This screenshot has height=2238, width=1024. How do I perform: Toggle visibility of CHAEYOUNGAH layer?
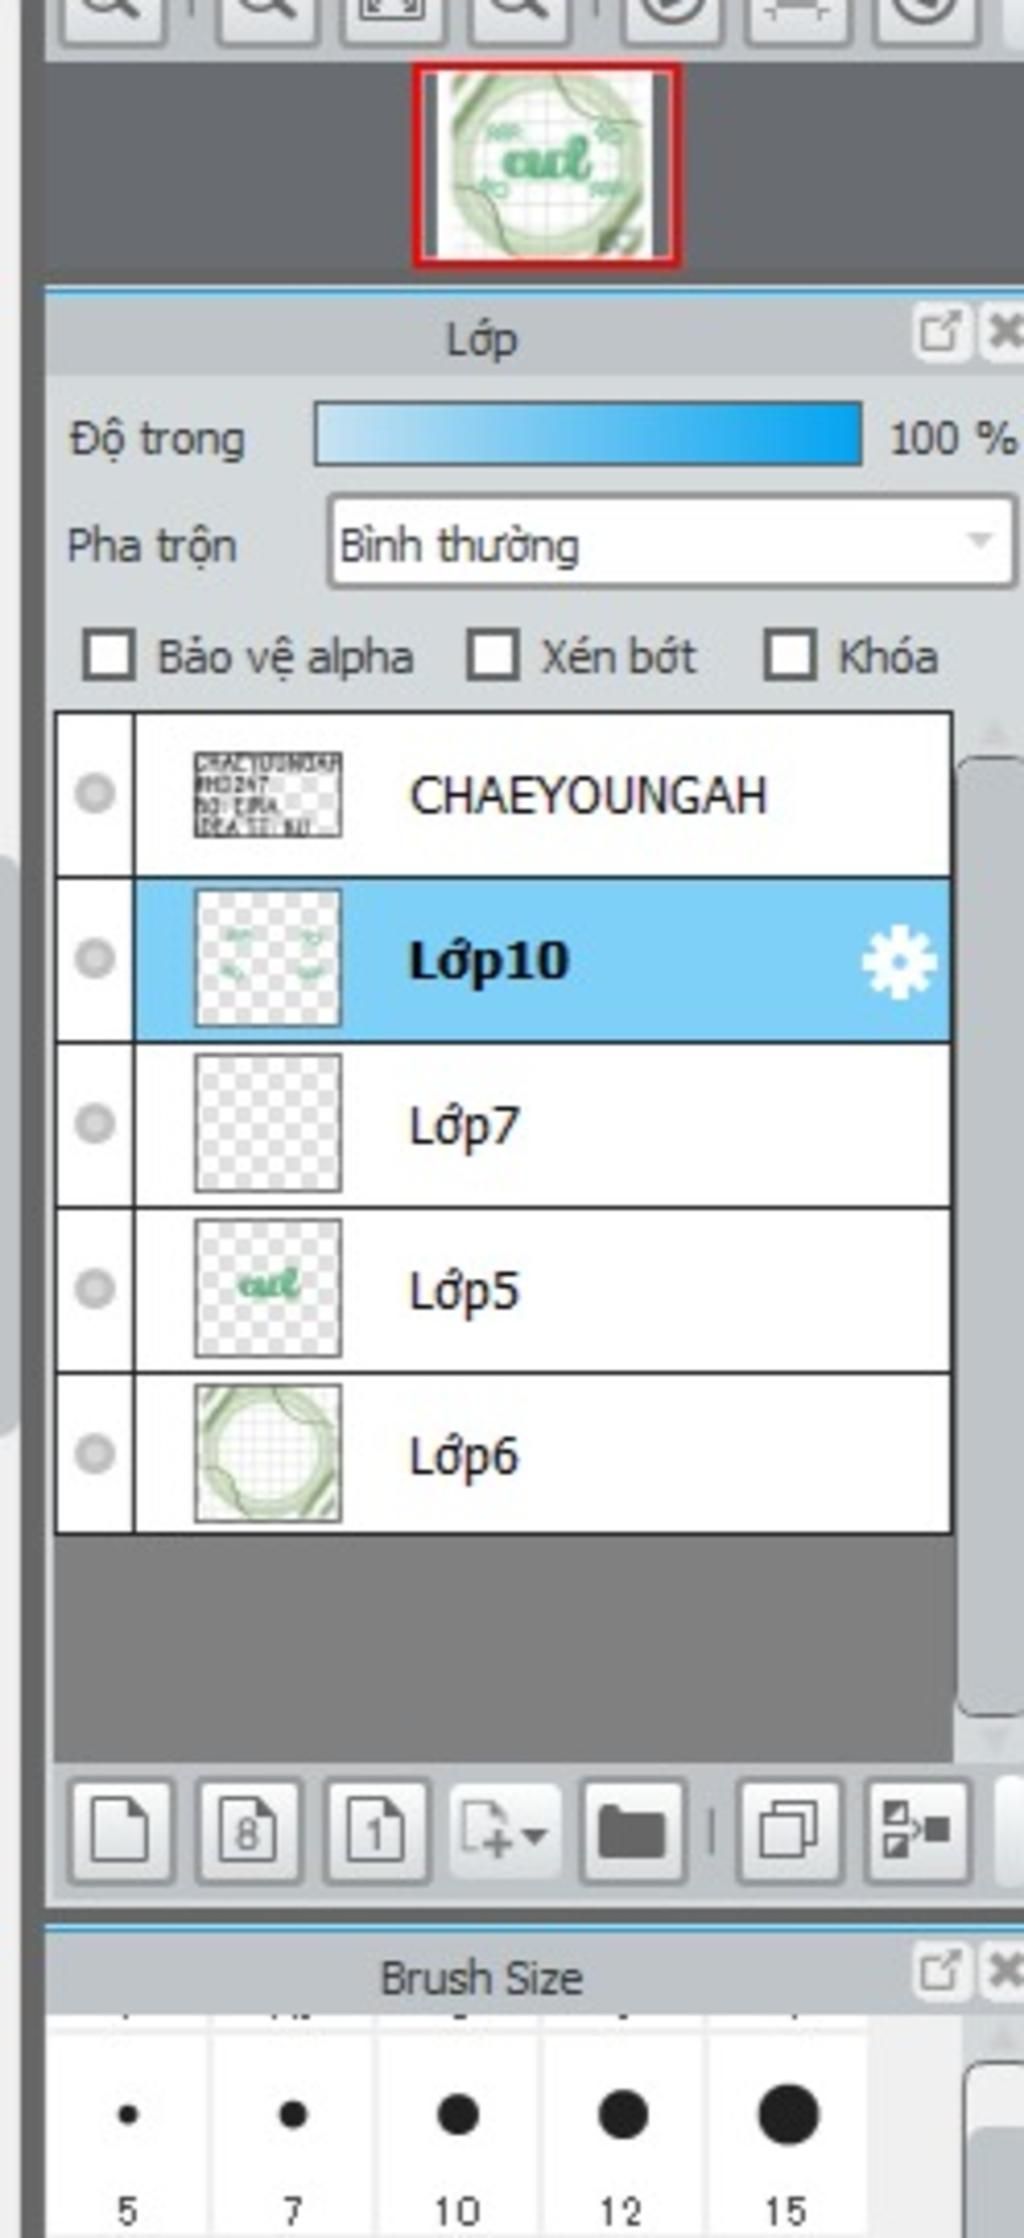click(95, 794)
